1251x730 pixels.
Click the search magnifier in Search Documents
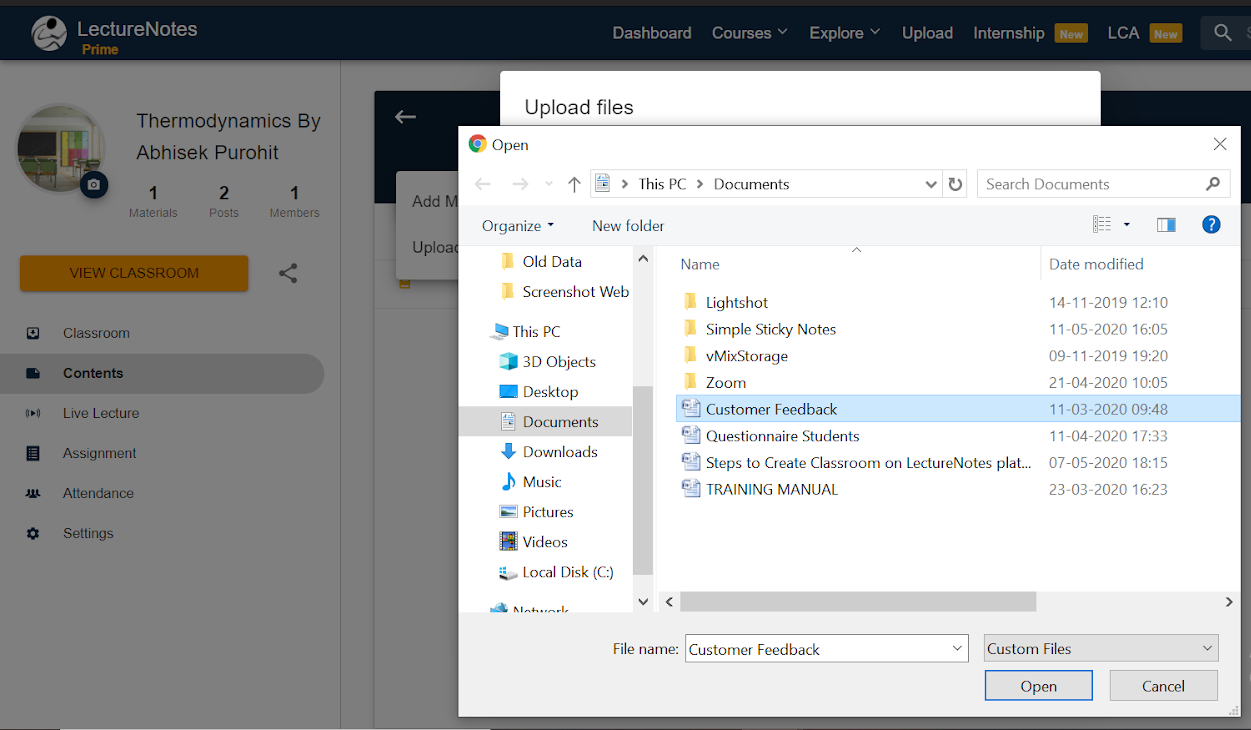(x=1213, y=184)
